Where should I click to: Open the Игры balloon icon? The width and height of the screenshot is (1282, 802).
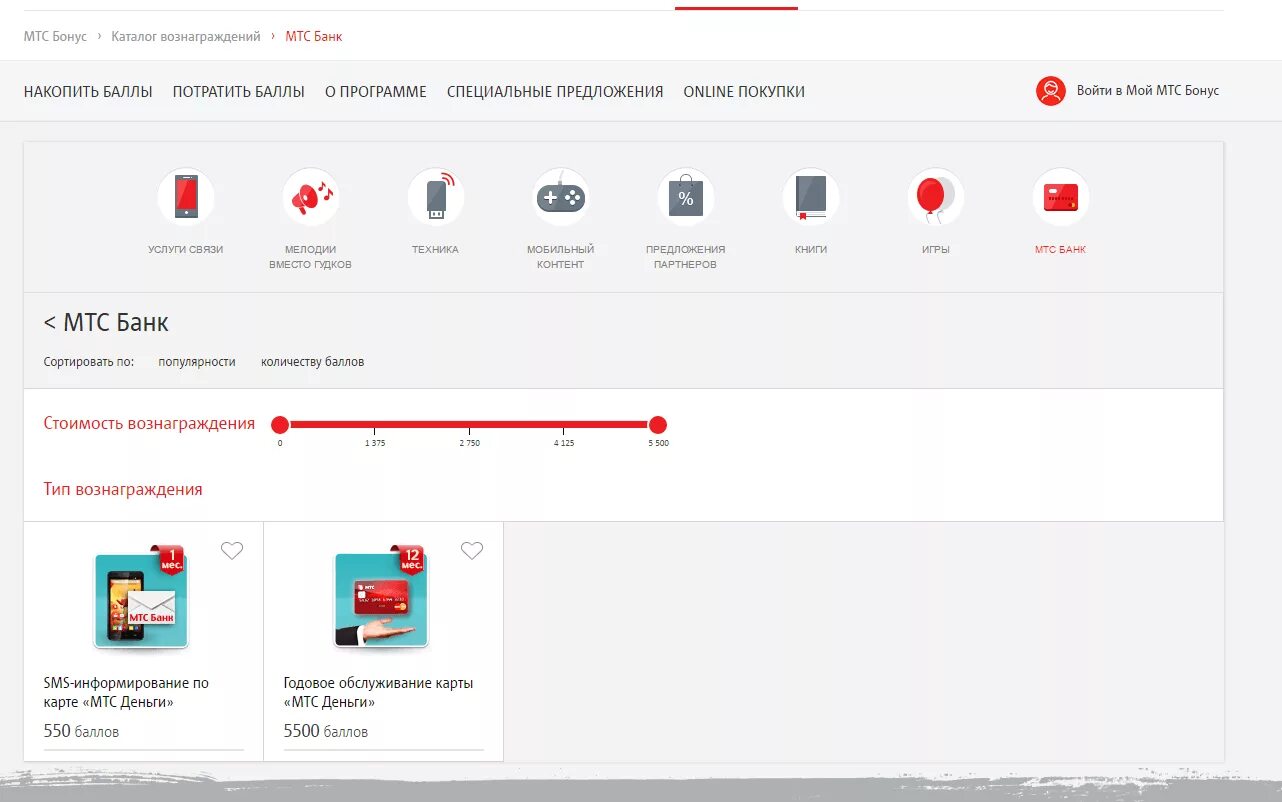point(936,196)
